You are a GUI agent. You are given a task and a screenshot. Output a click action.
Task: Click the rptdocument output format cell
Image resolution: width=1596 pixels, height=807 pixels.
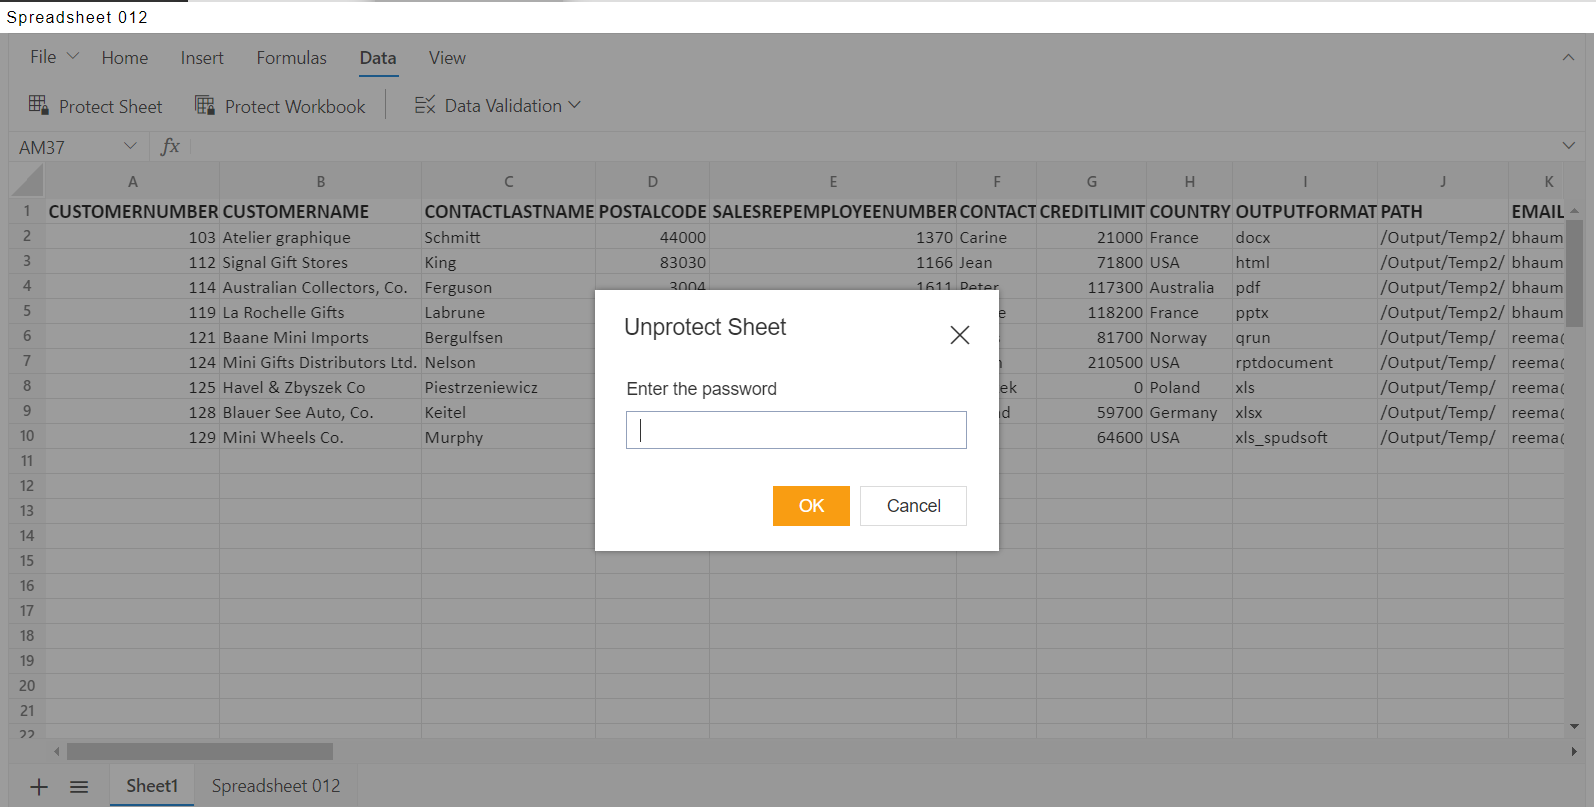(x=1305, y=362)
